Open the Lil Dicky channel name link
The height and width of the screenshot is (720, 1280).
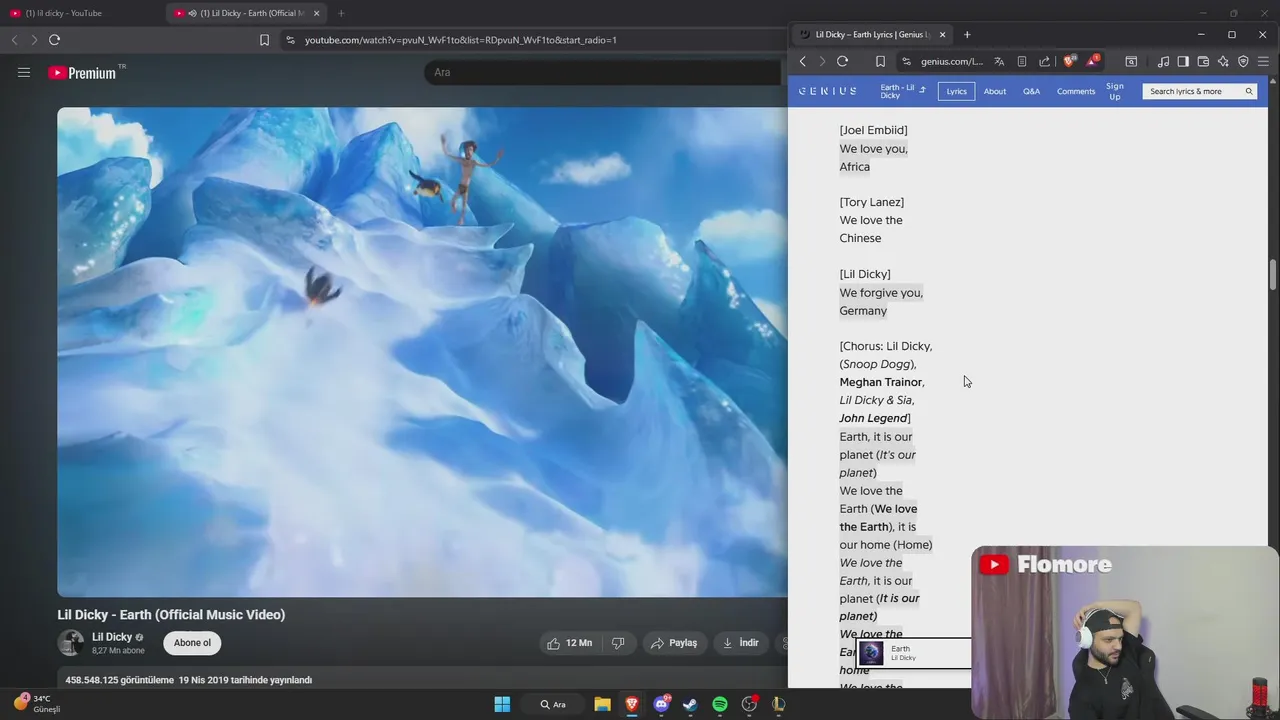click(x=112, y=637)
